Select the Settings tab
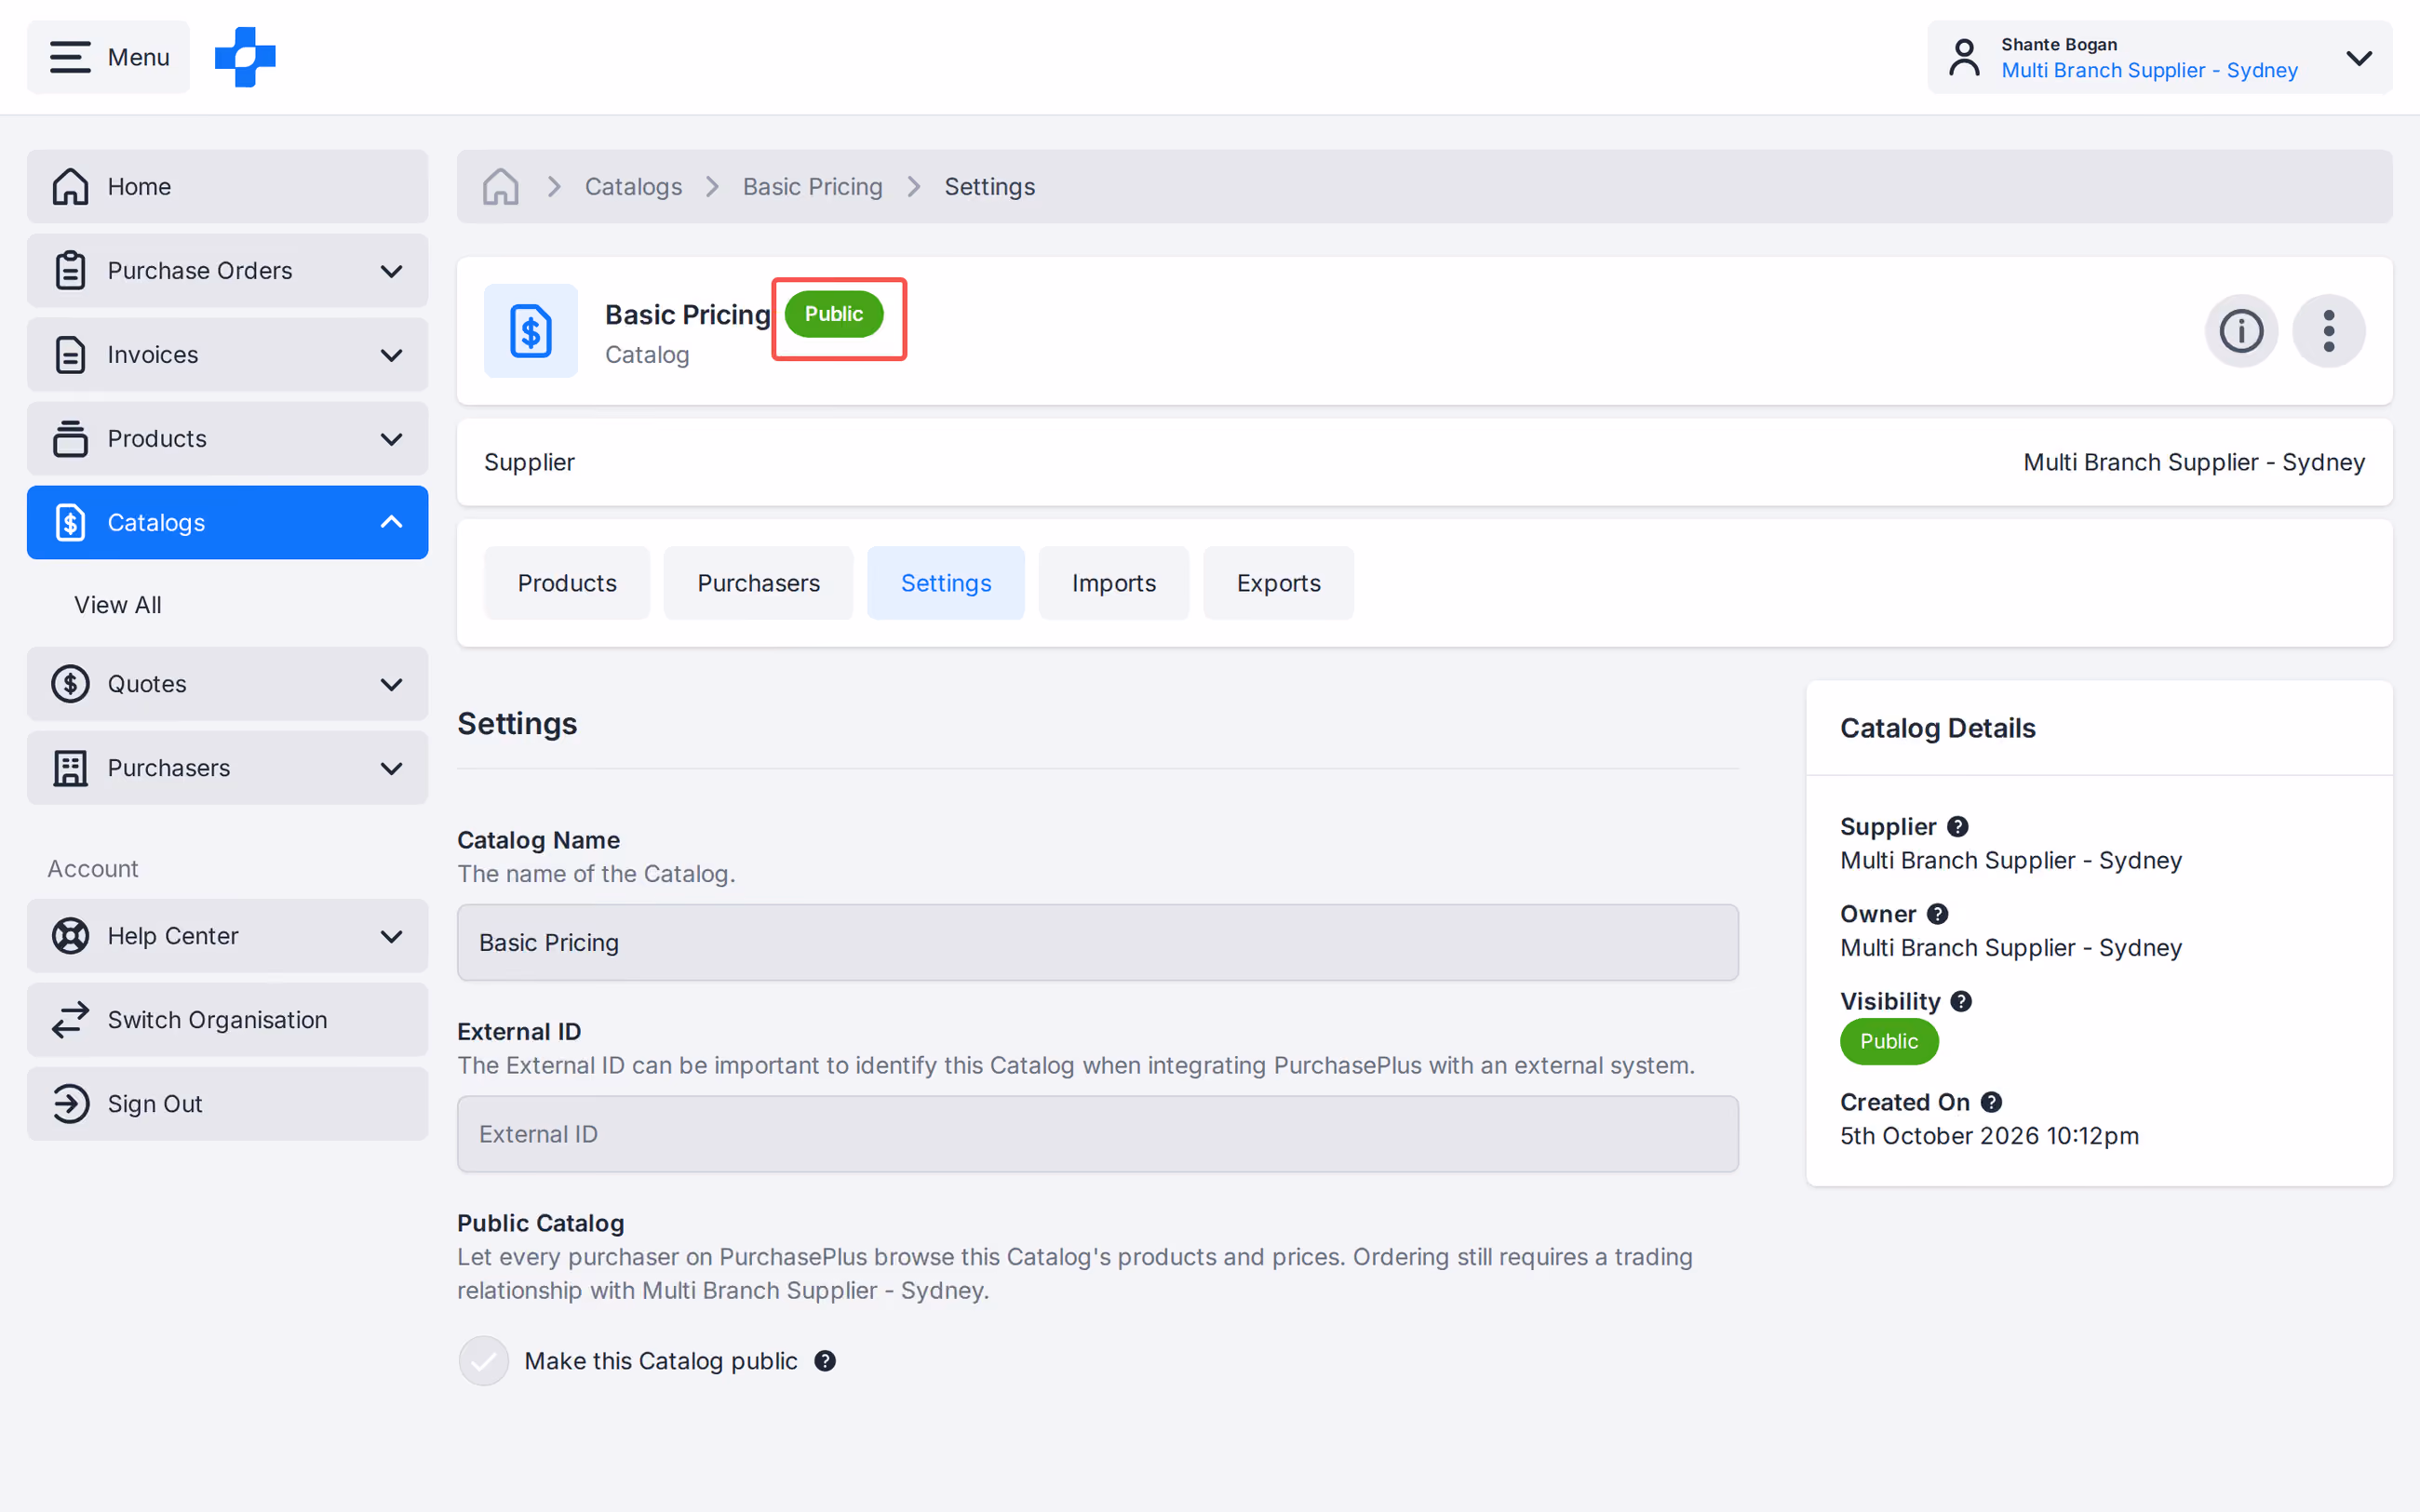The image size is (2420, 1512). coord(945,583)
